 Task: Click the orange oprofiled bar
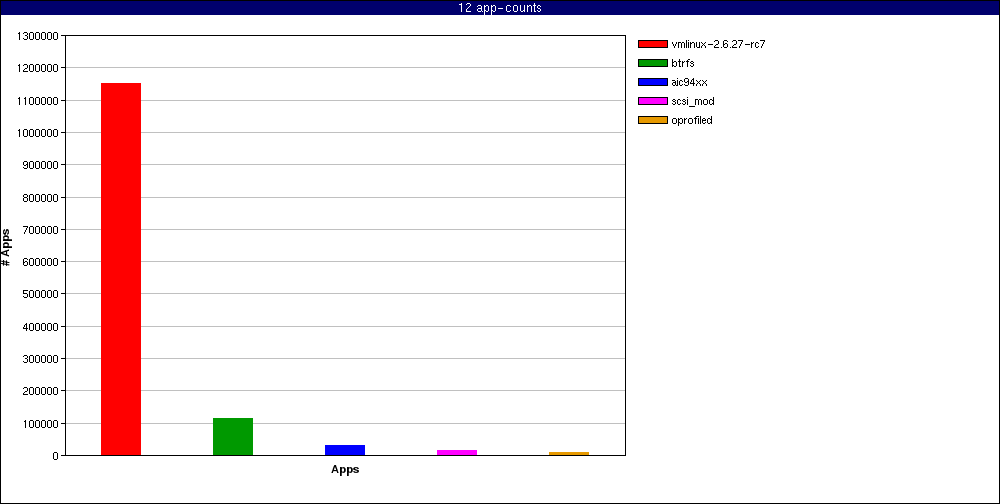pos(569,454)
